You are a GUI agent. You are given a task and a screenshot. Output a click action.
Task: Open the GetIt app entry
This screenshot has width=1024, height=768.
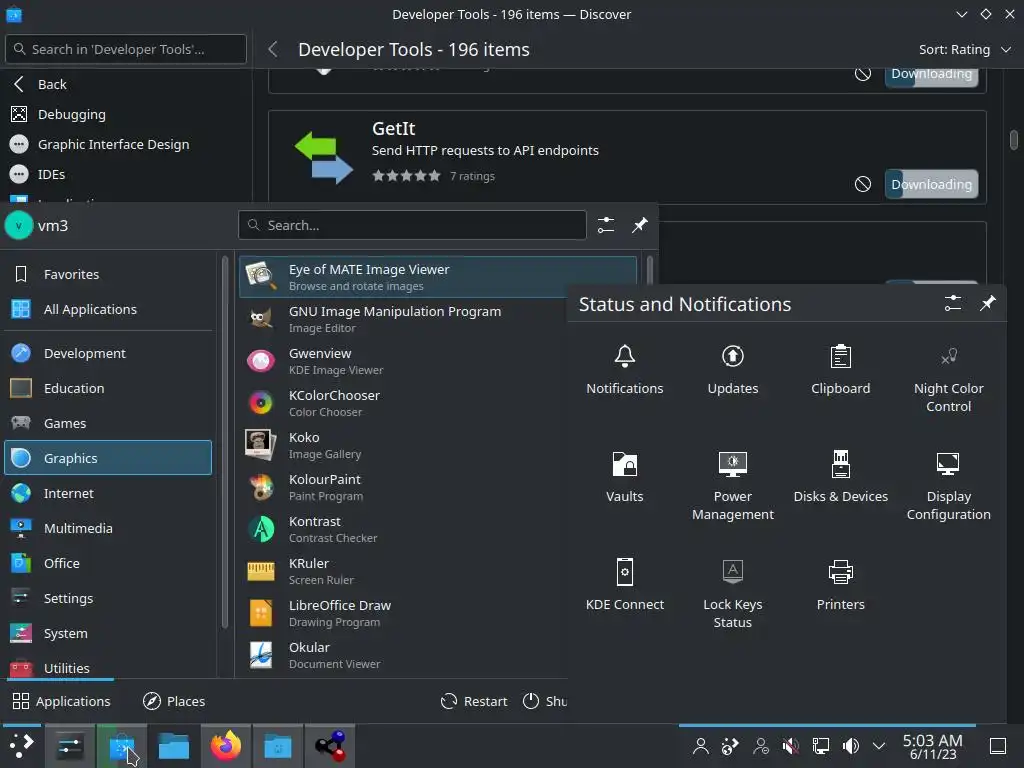click(x=627, y=157)
